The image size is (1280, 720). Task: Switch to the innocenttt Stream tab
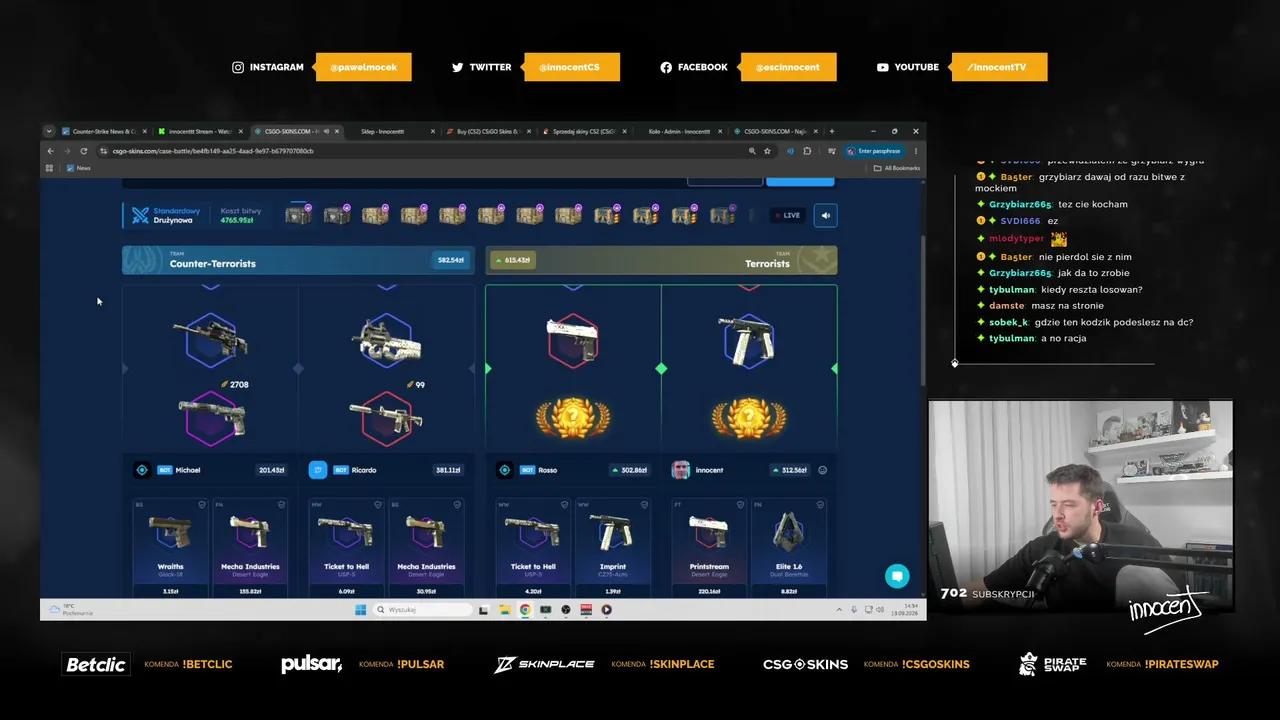tap(200, 131)
